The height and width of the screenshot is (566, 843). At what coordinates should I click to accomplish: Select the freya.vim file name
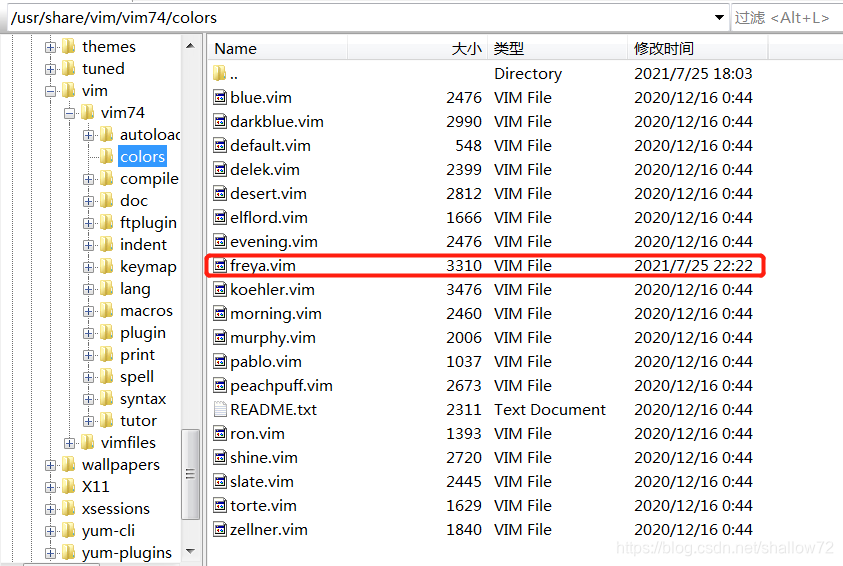coord(263,266)
